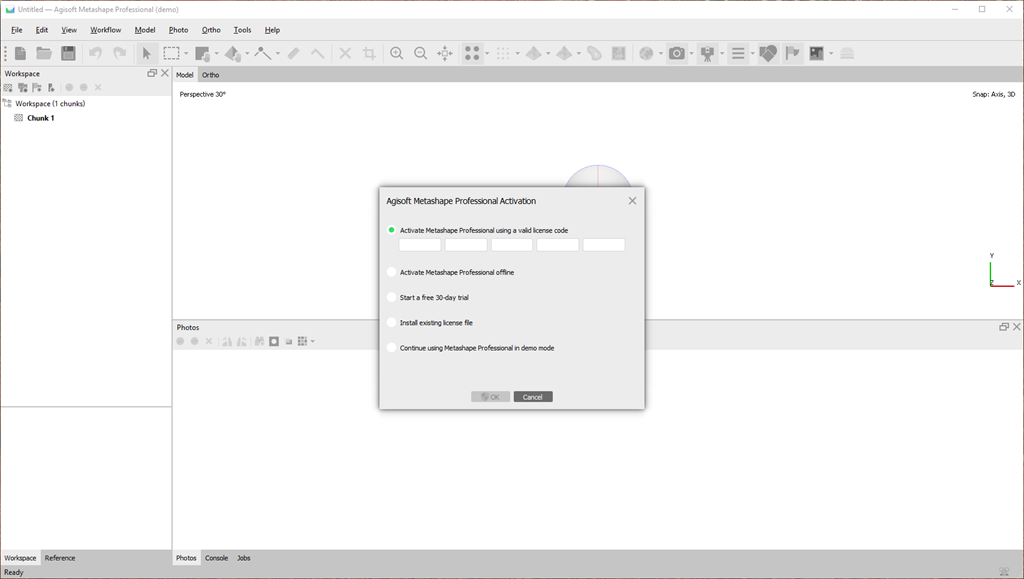Open the Workflow menu

tap(105, 30)
